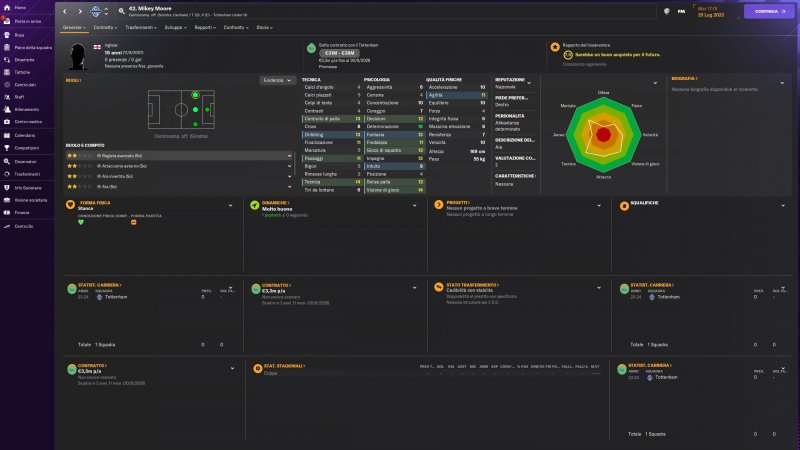The width and height of the screenshot is (800, 450).
Task: Open the Rapporto dell'osservatore link
Action: tap(585, 47)
